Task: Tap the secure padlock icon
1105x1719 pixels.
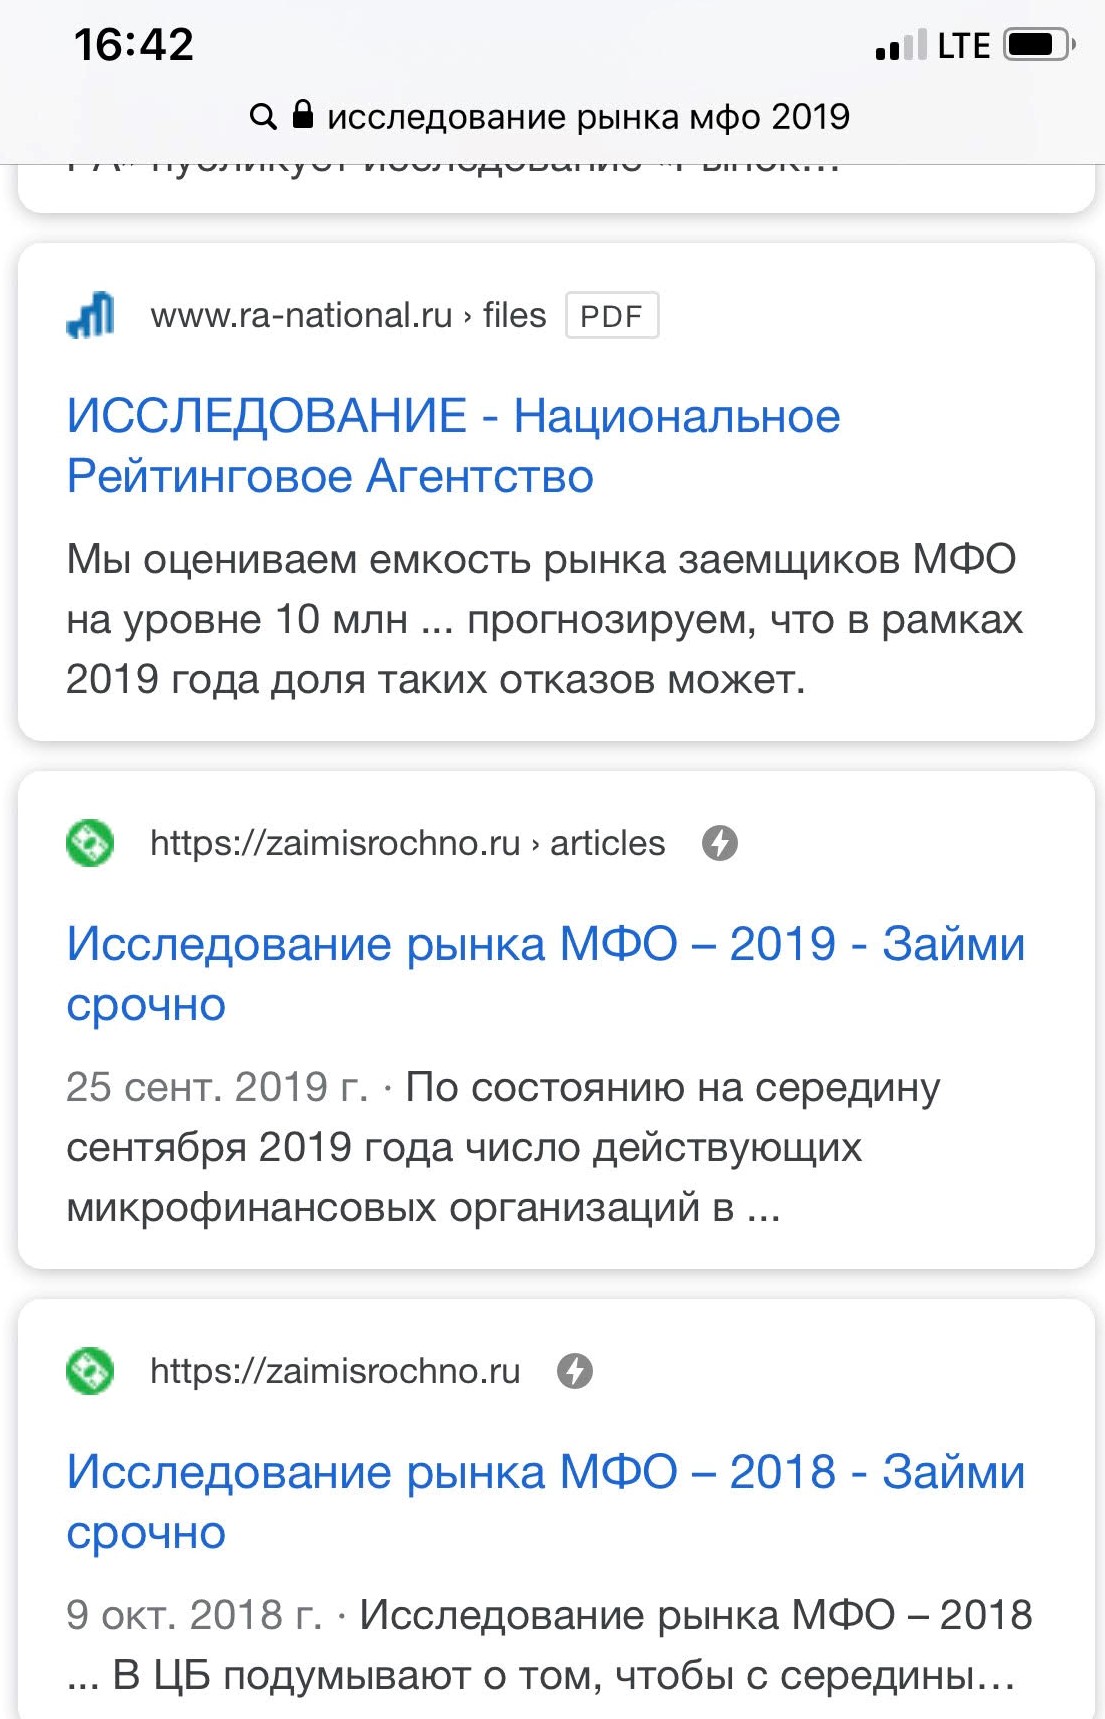Action: point(303,114)
